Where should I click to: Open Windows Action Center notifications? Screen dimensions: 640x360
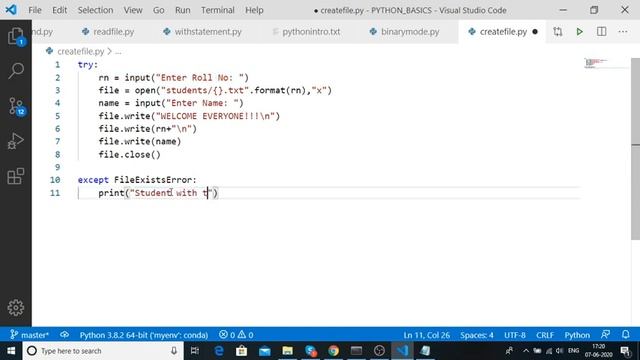tap(625, 351)
